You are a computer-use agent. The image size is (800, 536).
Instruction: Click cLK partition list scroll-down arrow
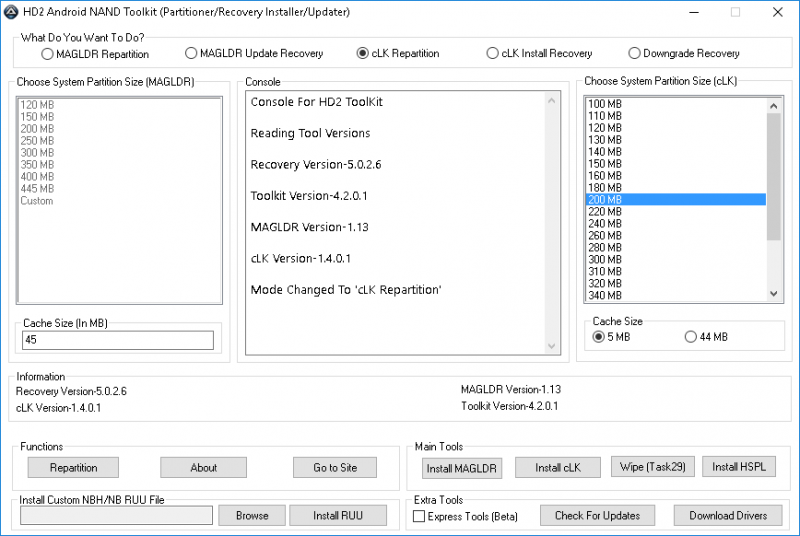click(x=773, y=294)
